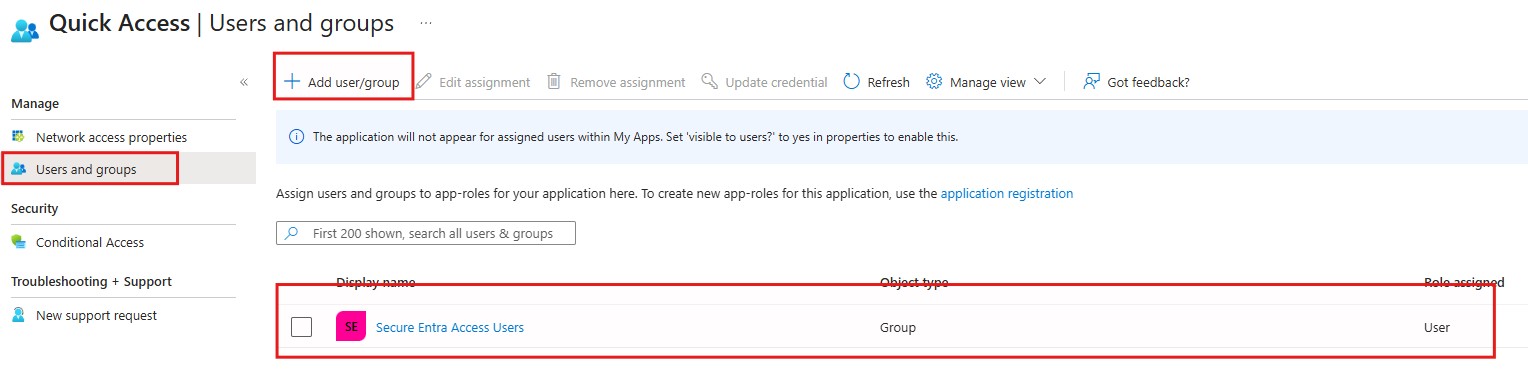
Task: Click the User role assigned cell
Action: pos(1437,327)
